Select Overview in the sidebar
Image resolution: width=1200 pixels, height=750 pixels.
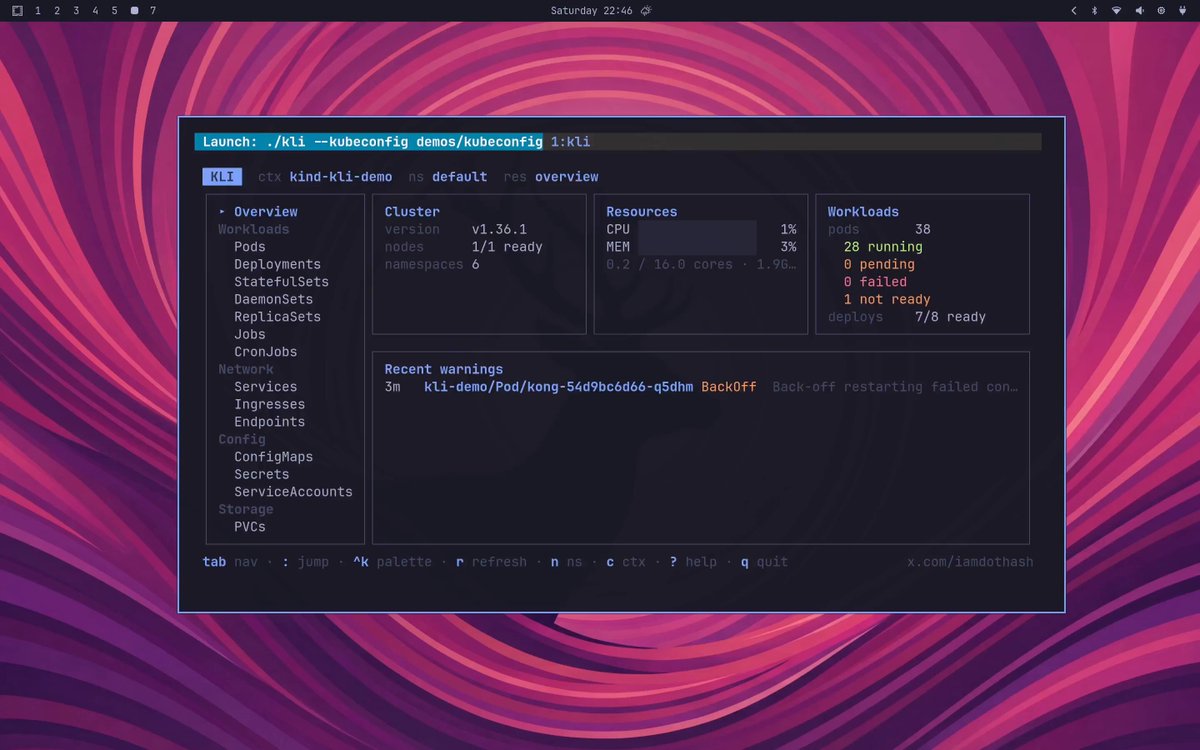[266, 212]
